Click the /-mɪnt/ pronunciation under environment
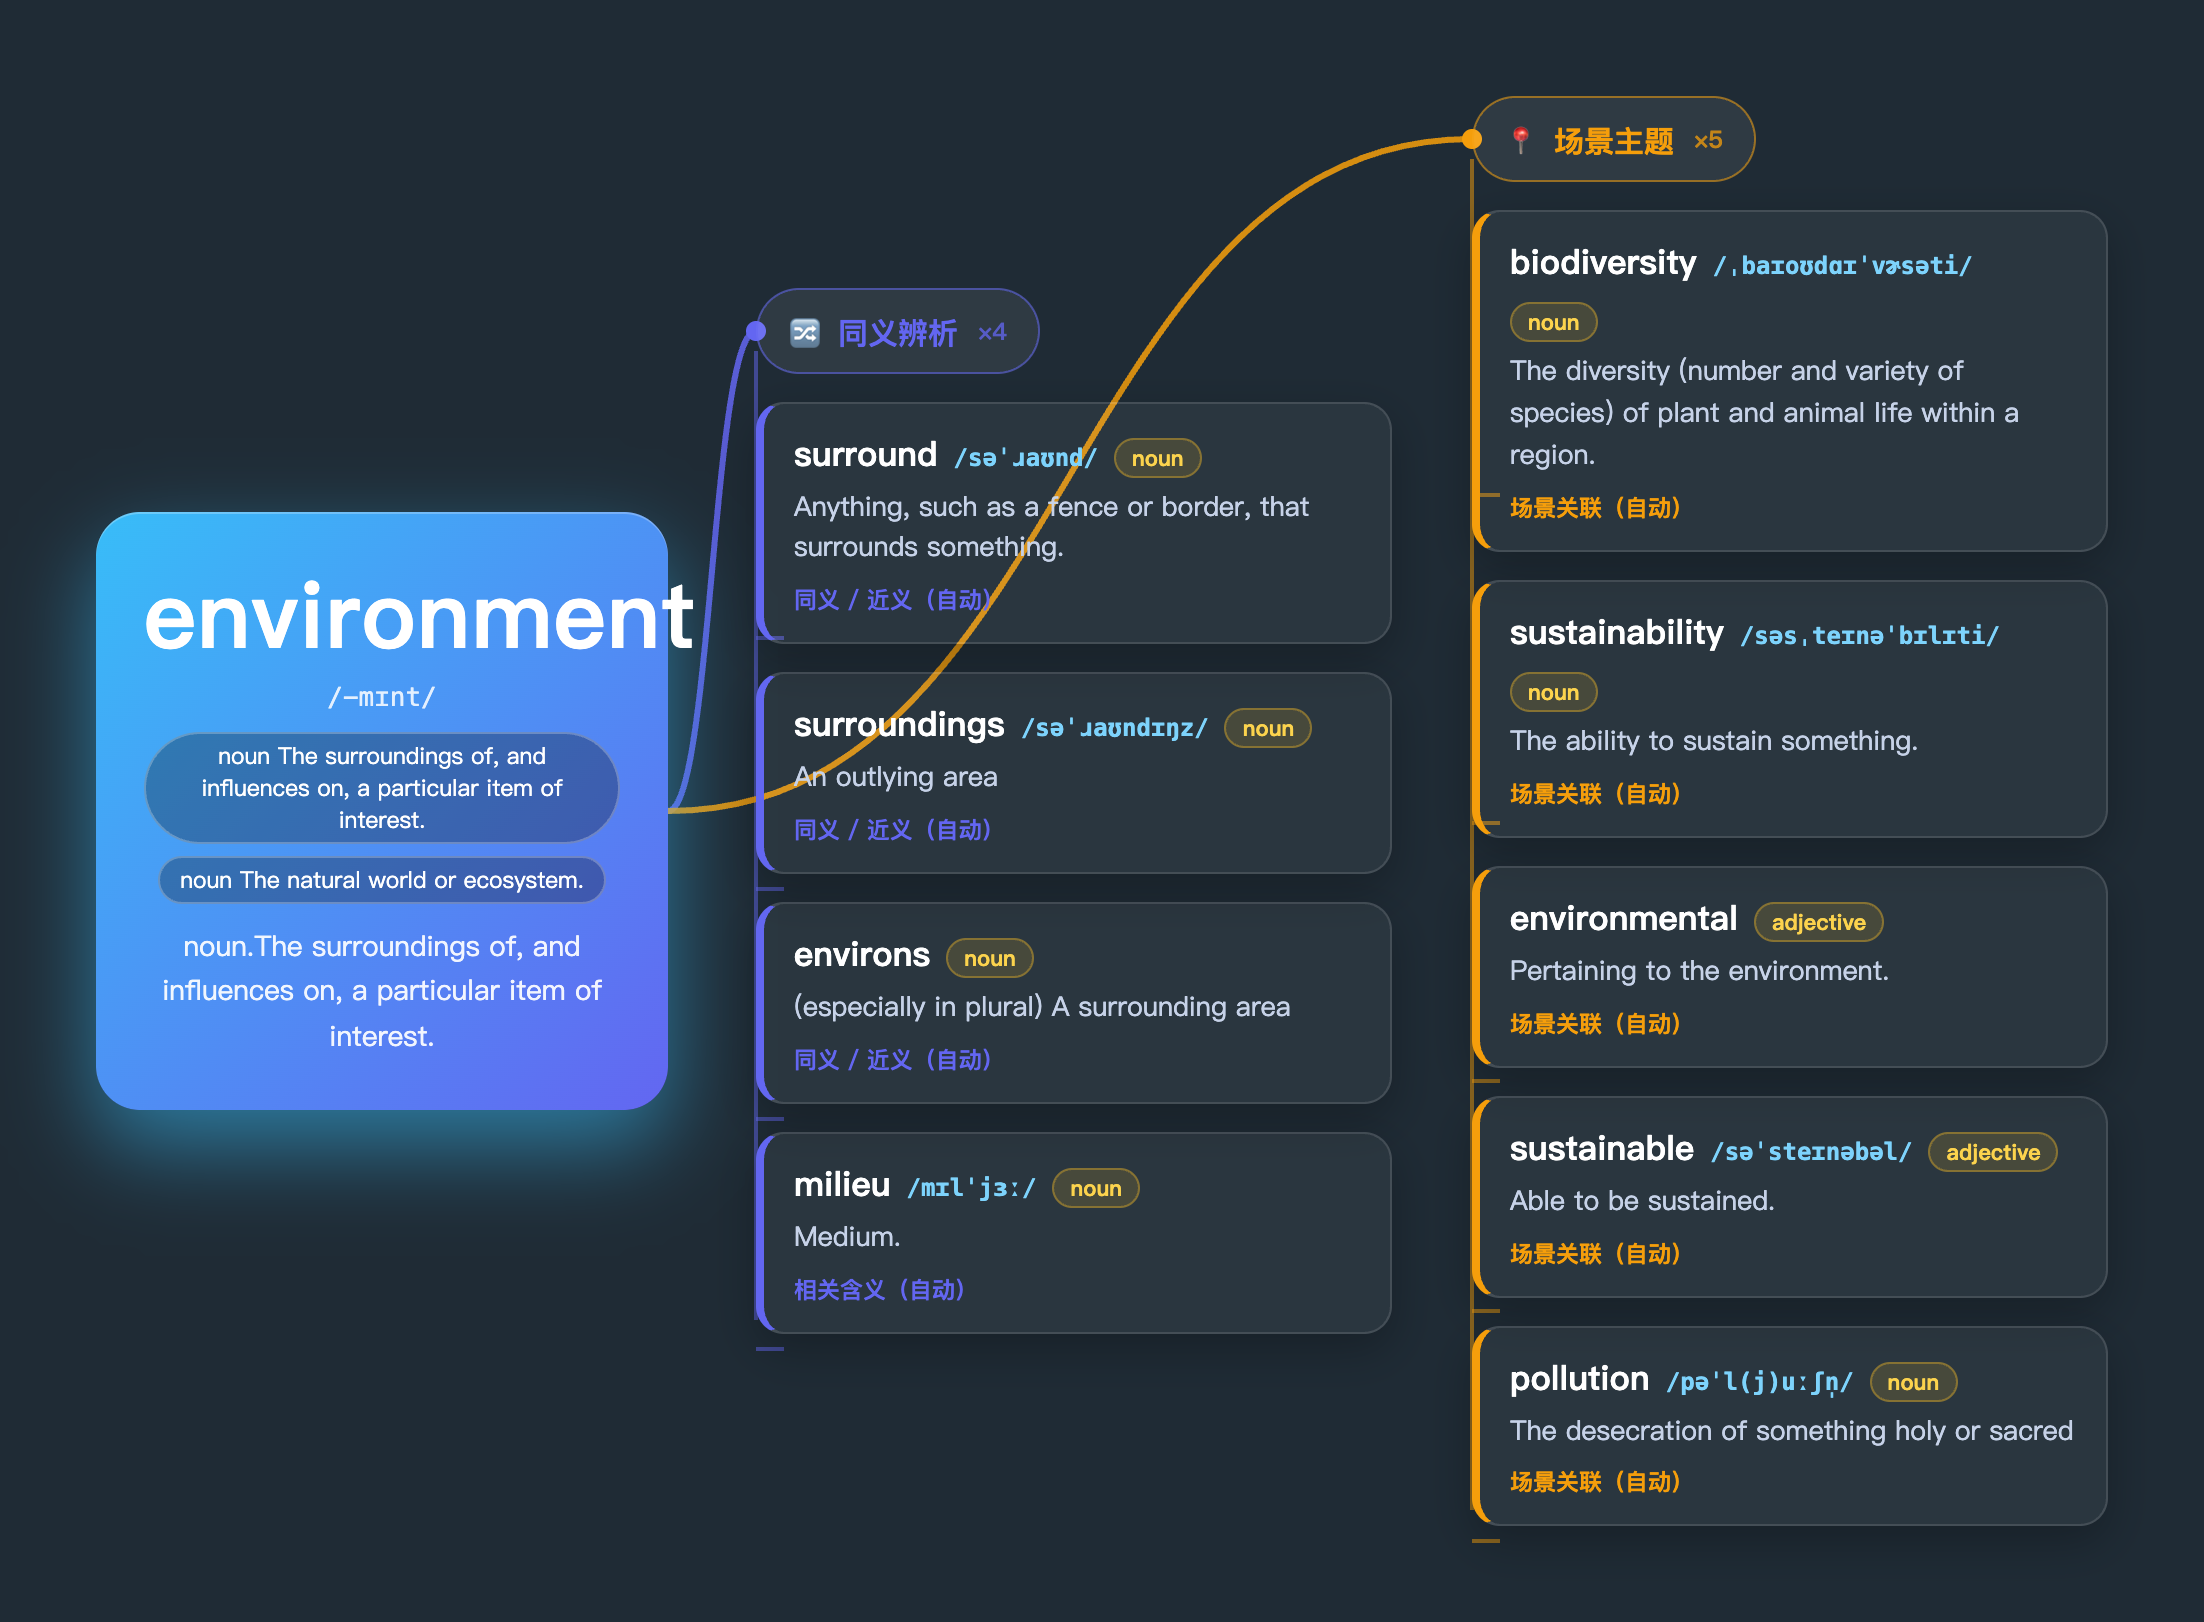 pyautogui.click(x=382, y=697)
